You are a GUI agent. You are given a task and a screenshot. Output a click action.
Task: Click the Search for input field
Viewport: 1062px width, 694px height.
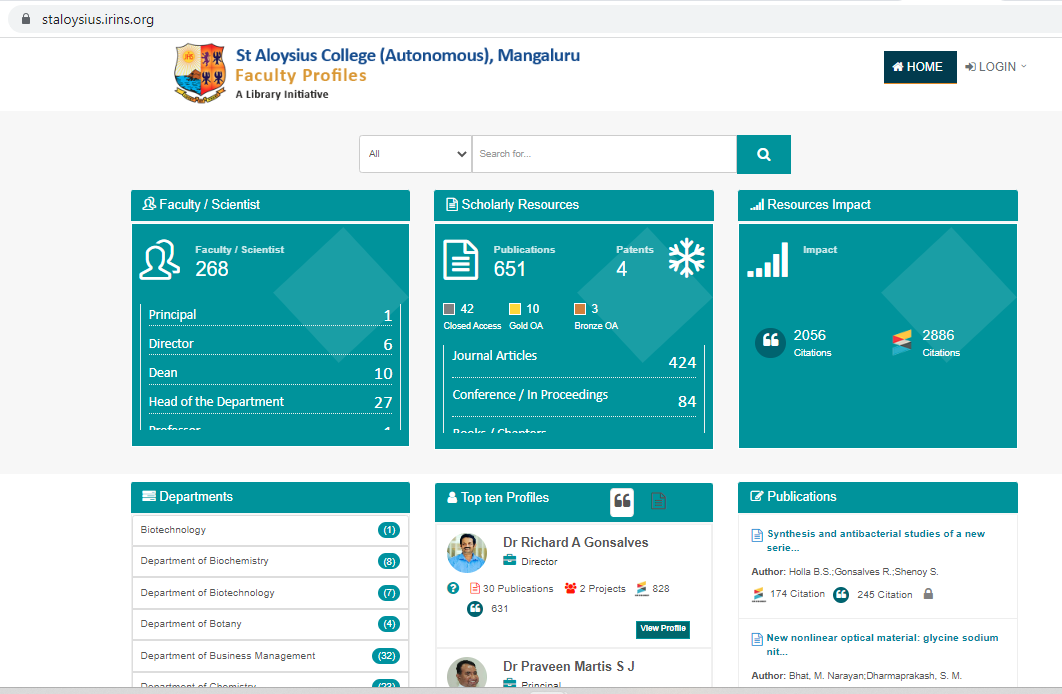tap(604, 154)
